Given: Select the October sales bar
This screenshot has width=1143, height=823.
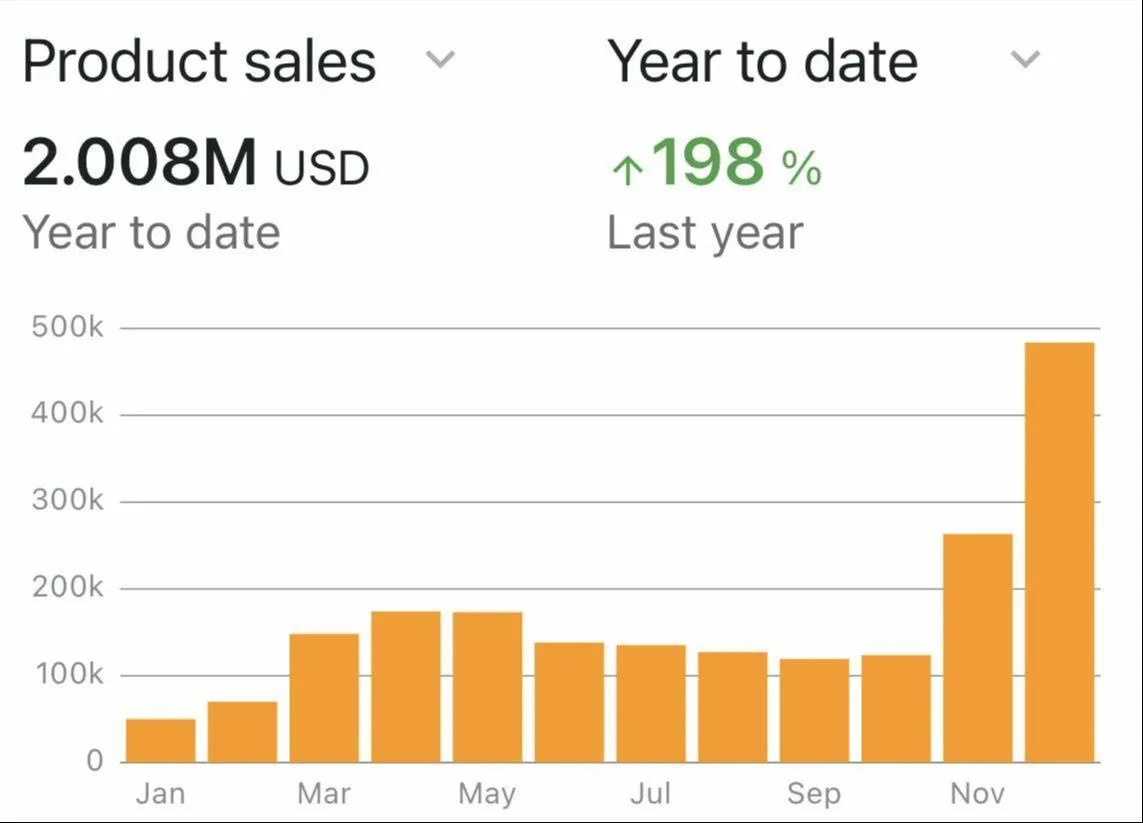Looking at the screenshot, I should tap(896, 708).
